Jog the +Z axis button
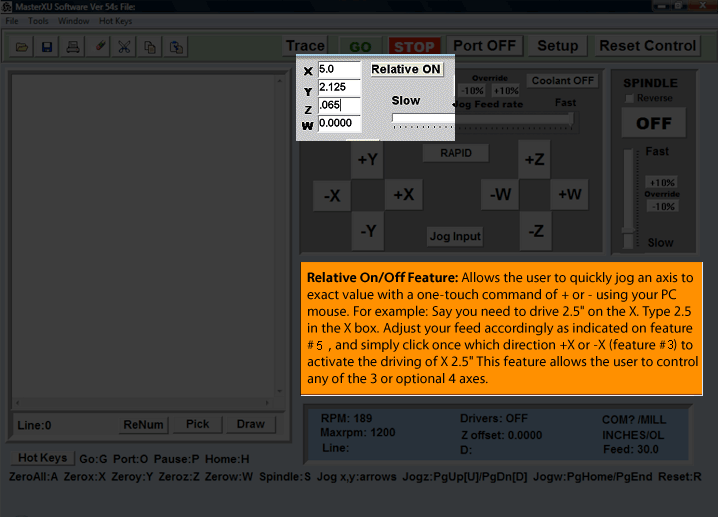The image size is (718, 517). 534,159
